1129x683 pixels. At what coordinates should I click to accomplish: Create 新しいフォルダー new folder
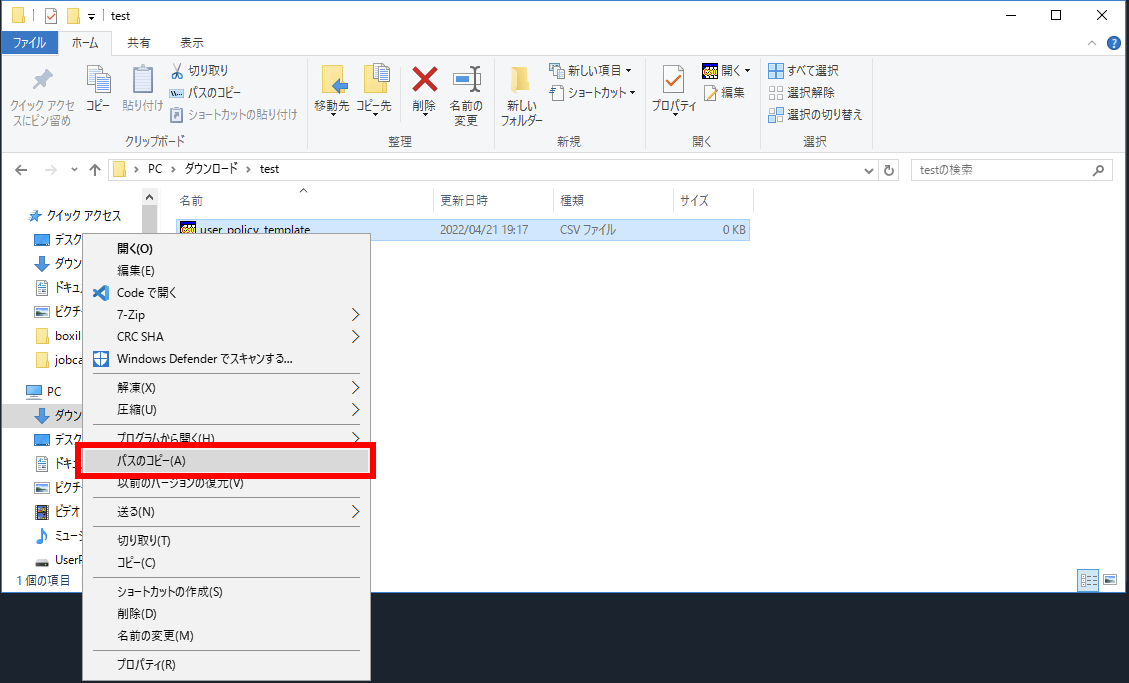click(x=521, y=96)
